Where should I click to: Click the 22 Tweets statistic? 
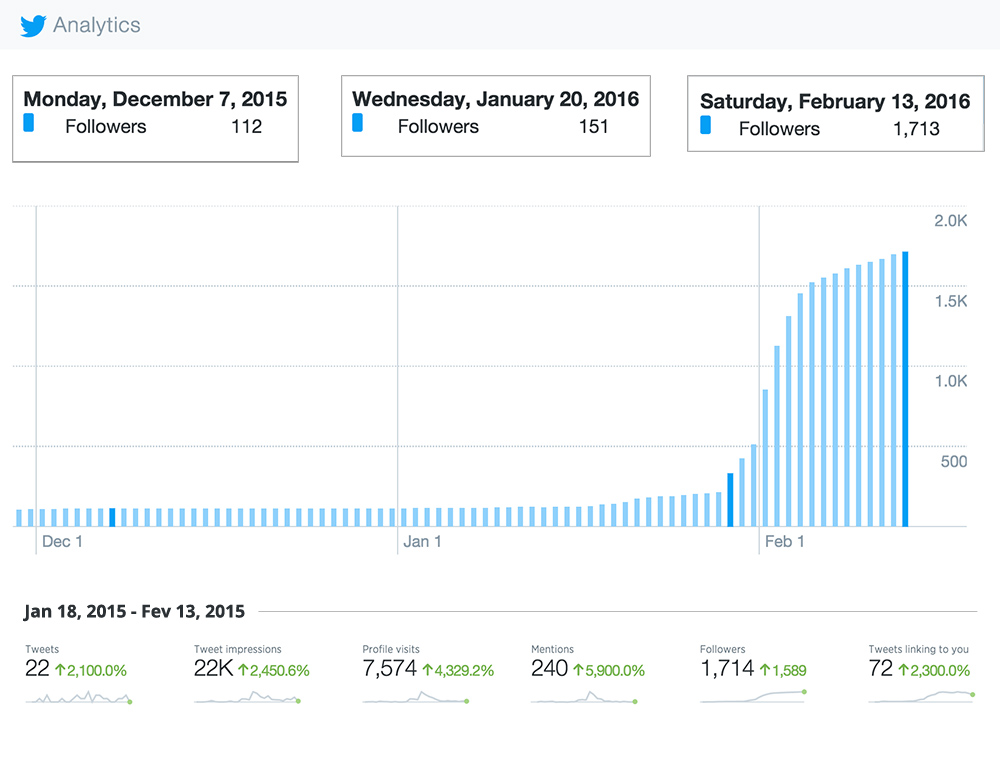(36, 668)
